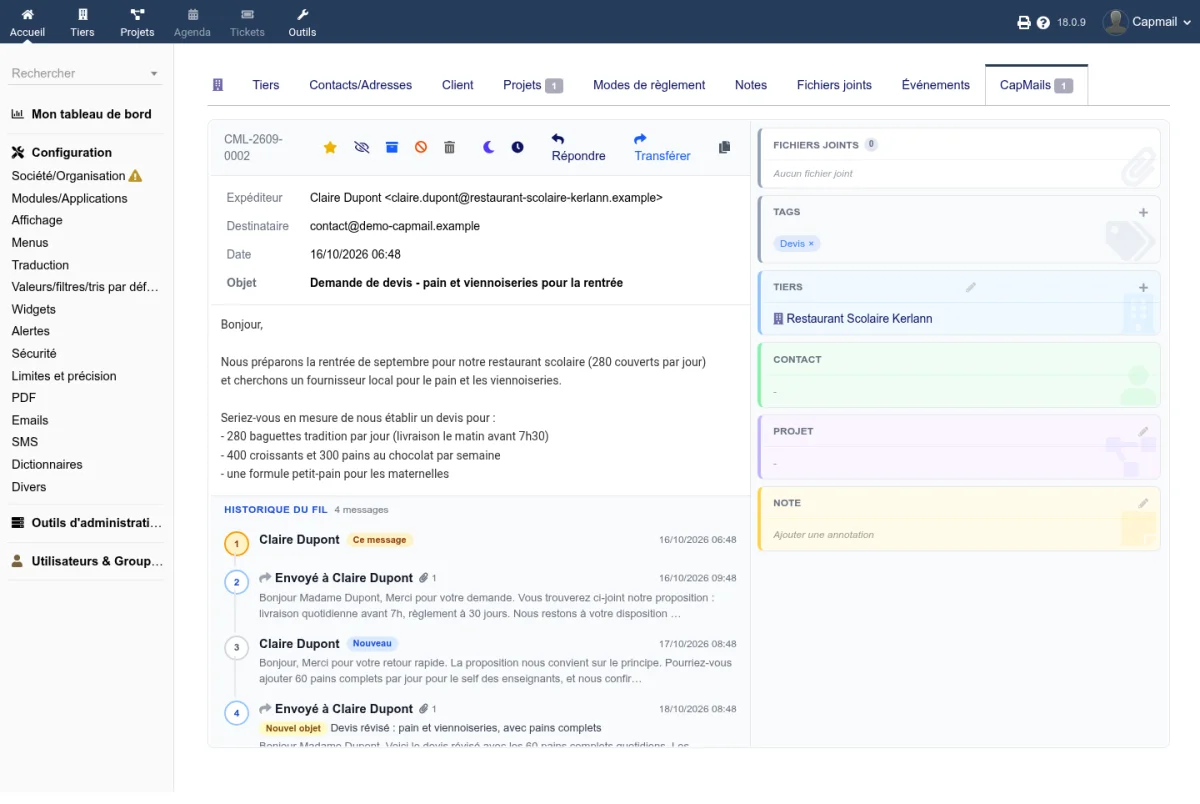1200x804 pixels.
Task: Open the help question-mark icon
Action: [1043, 22]
